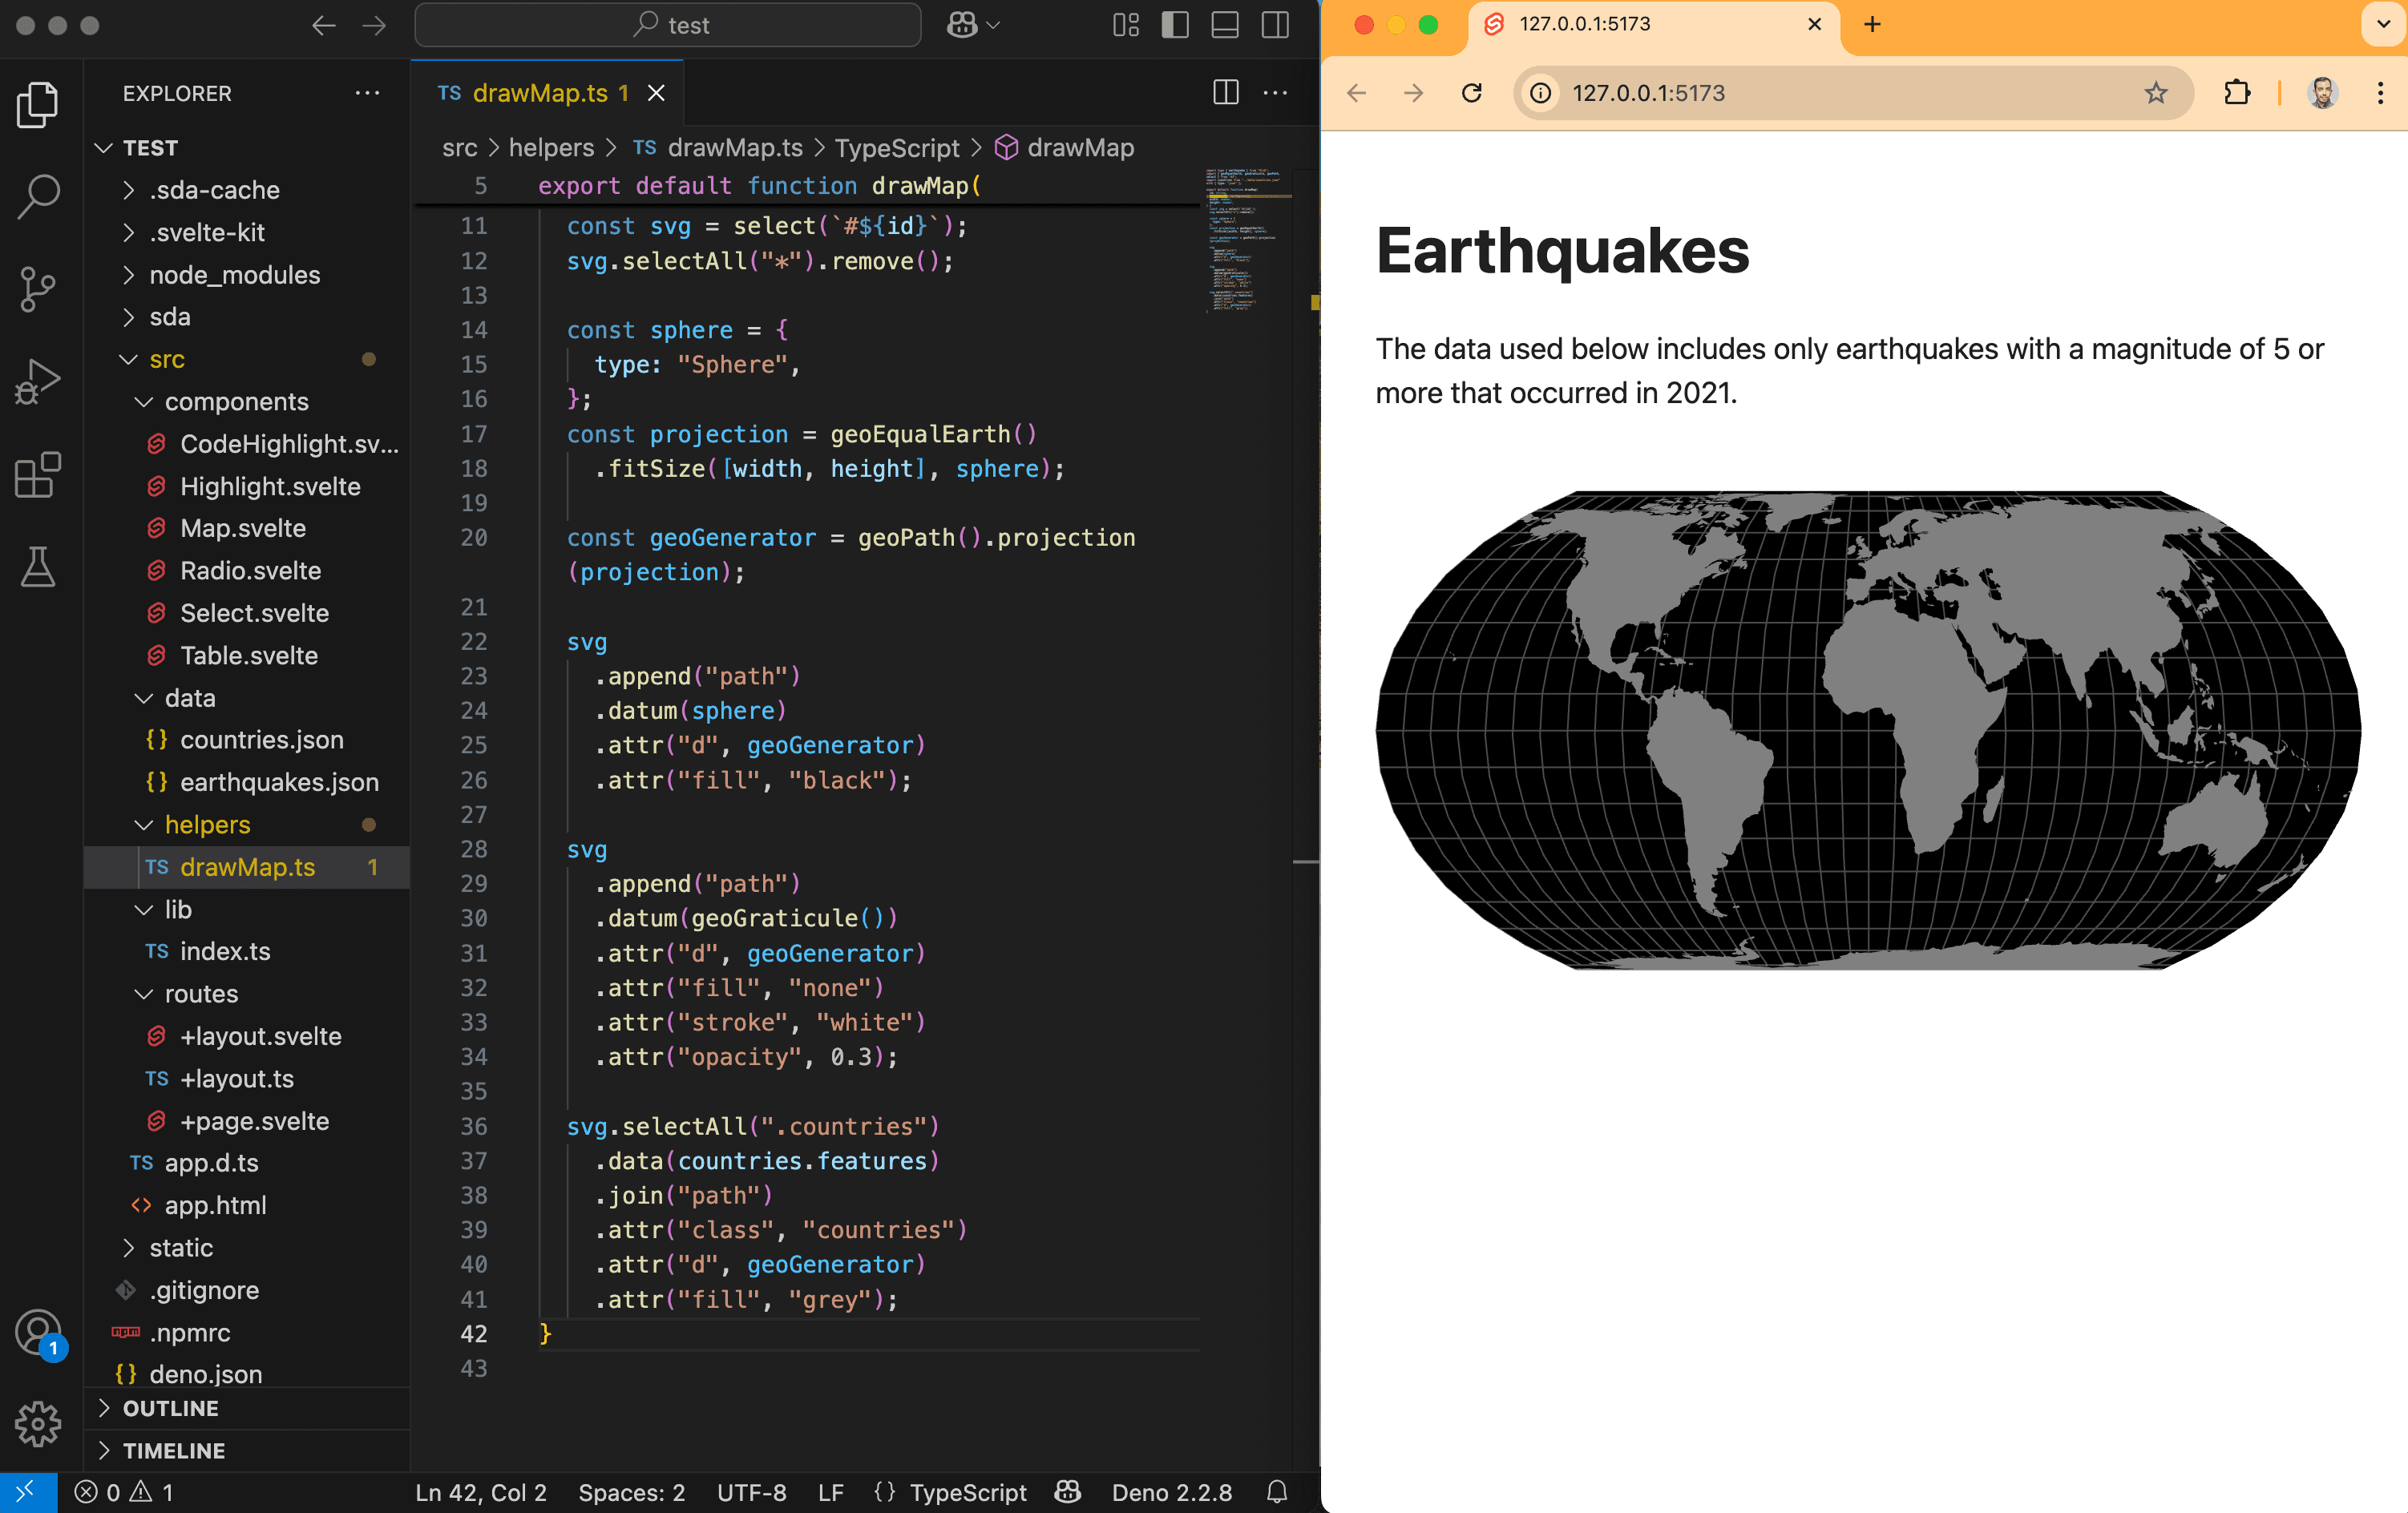The height and width of the screenshot is (1513, 2408).
Task: Click the Manage gear icon
Action: [x=39, y=1422]
